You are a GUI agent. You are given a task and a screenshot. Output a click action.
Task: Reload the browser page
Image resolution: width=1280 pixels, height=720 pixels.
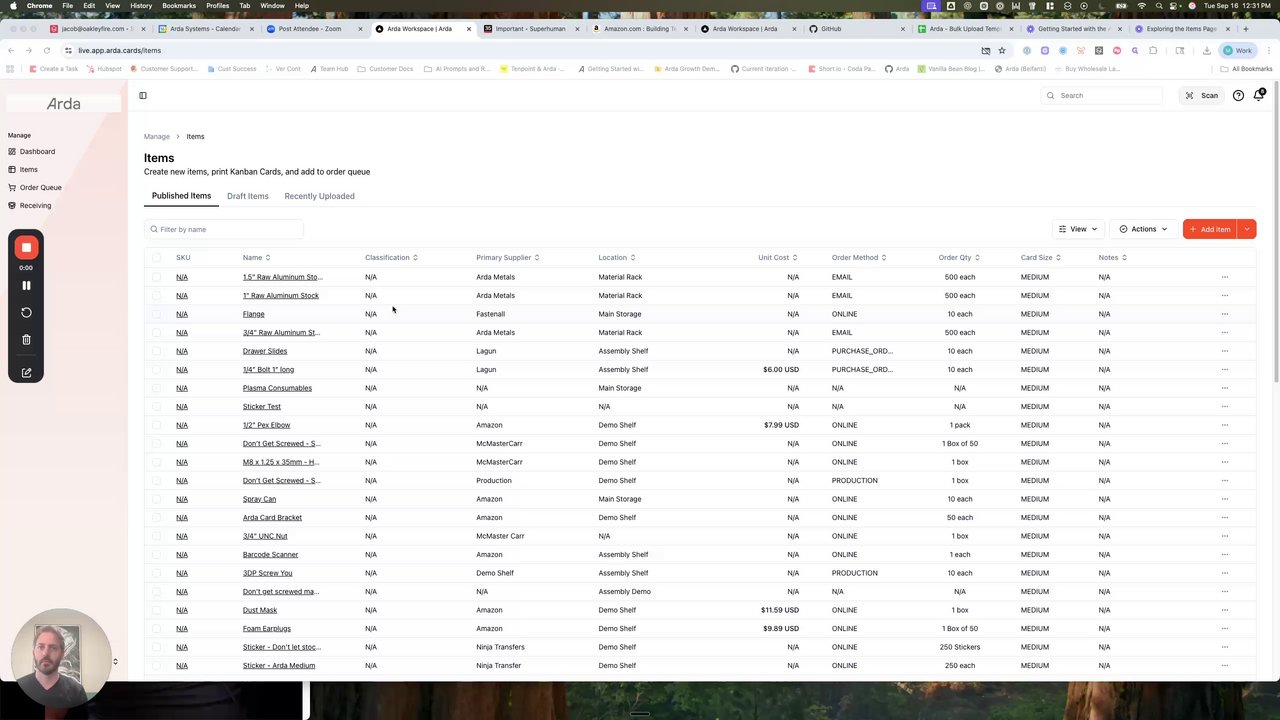point(47,50)
